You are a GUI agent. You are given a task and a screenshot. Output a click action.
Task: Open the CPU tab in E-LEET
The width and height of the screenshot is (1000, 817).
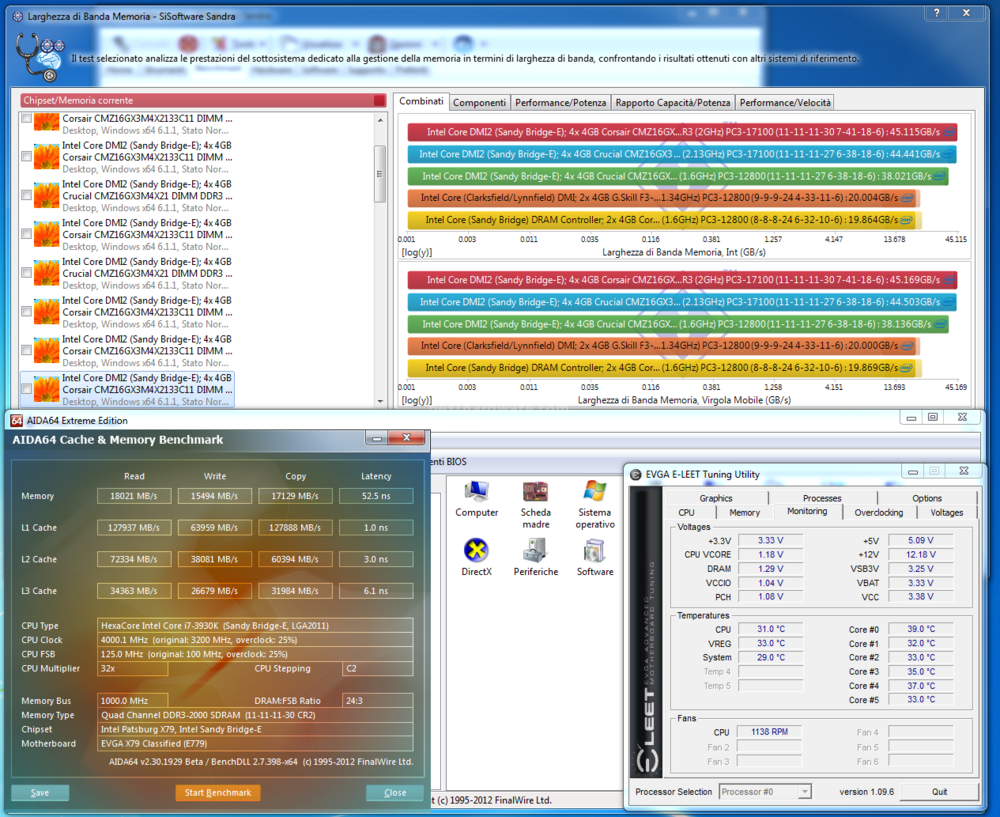686,512
